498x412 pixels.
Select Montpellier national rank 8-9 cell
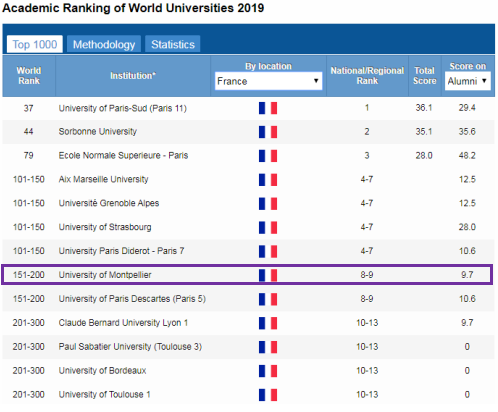(367, 275)
